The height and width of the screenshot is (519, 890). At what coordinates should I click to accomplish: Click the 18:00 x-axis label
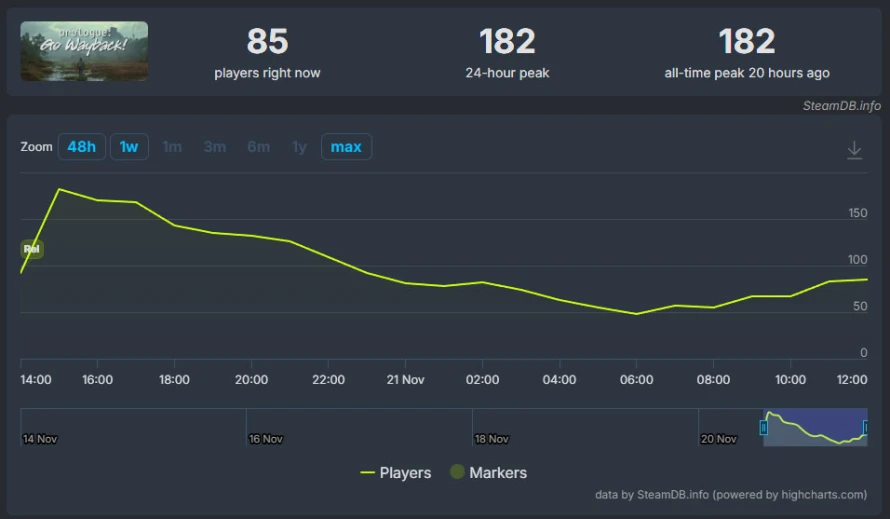[174, 379]
